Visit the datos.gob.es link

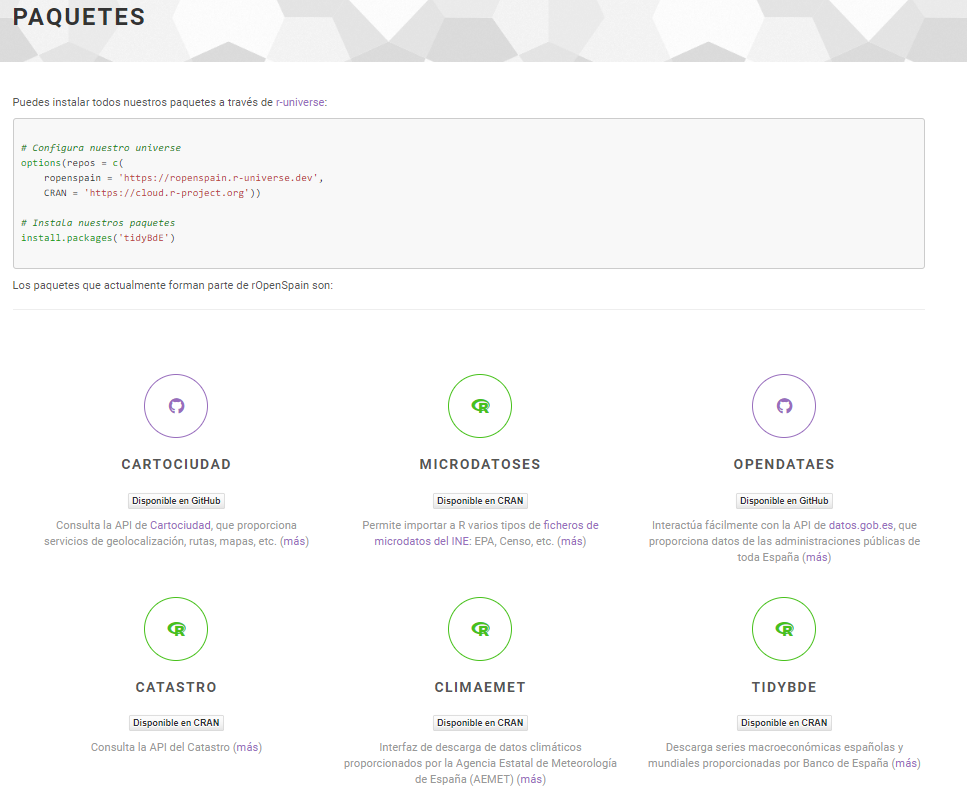tap(861, 525)
